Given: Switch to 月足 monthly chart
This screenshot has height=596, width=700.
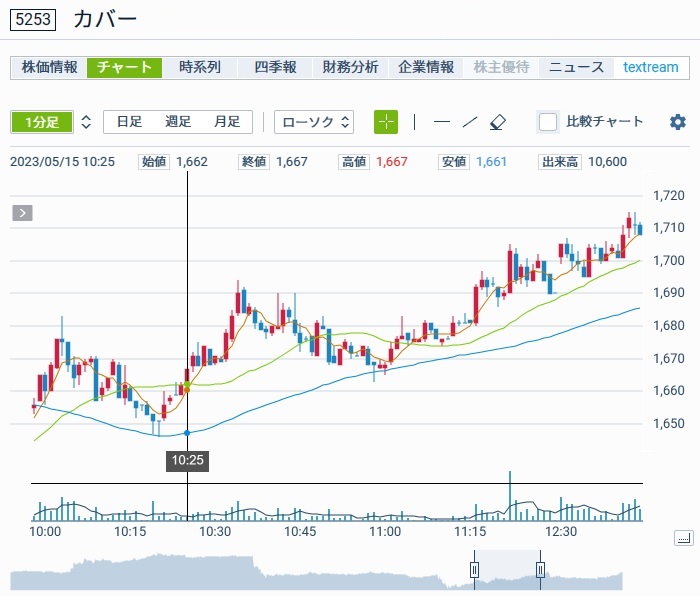Looking at the screenshot, I should (x=227, y=122).
